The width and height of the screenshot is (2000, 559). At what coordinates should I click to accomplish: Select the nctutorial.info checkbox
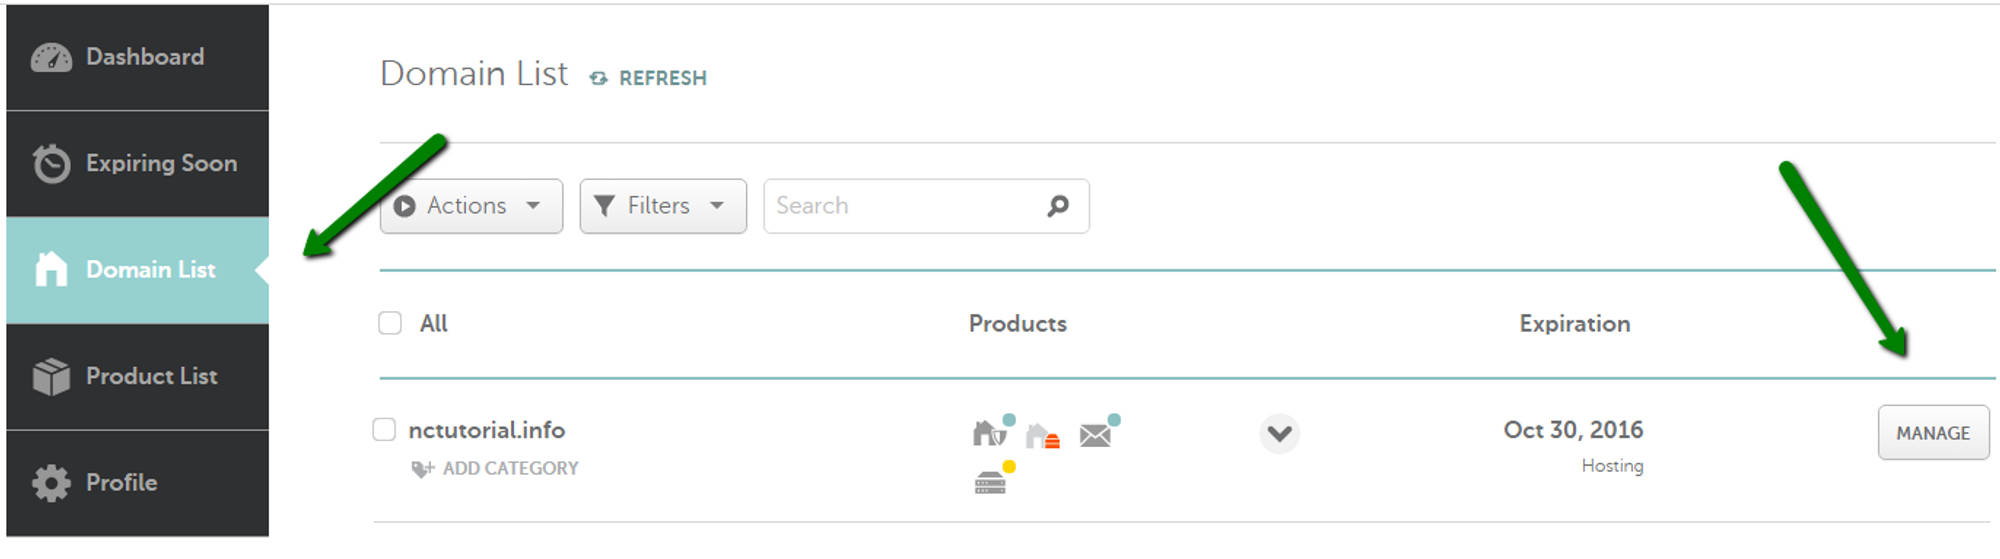coord(384,430)
